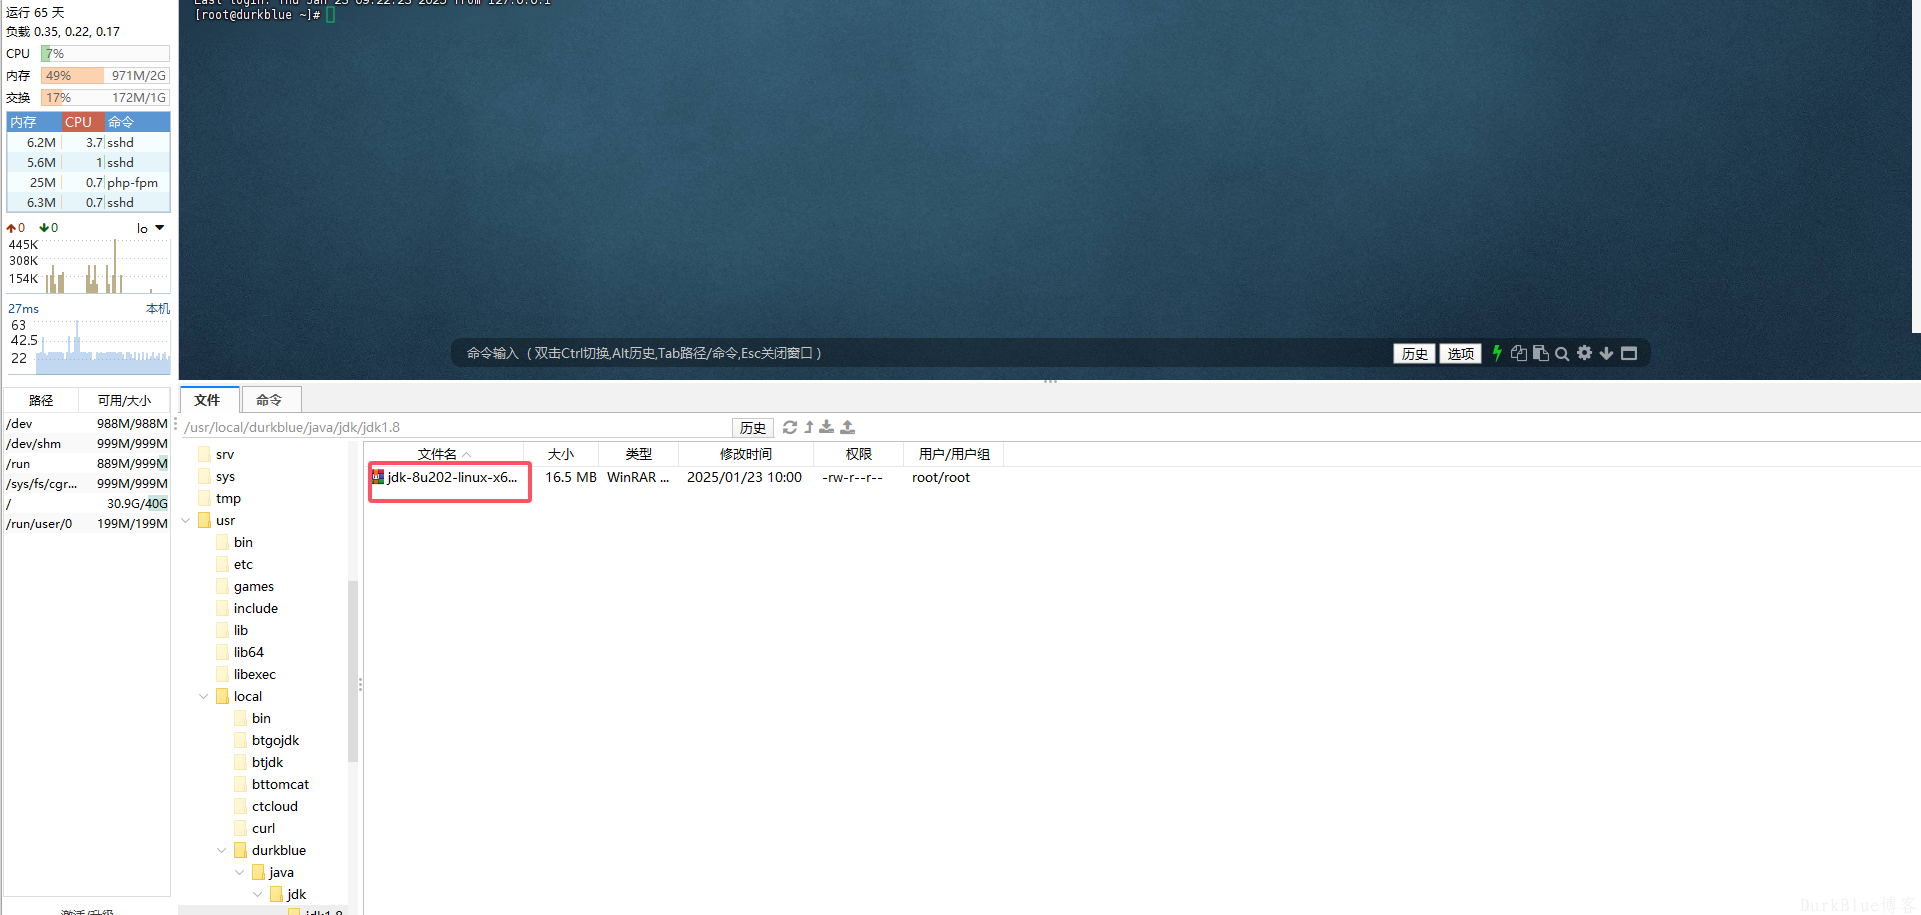
Task: Click the folder tree vertical scrollbar
Action: click(x=352, y=670)
